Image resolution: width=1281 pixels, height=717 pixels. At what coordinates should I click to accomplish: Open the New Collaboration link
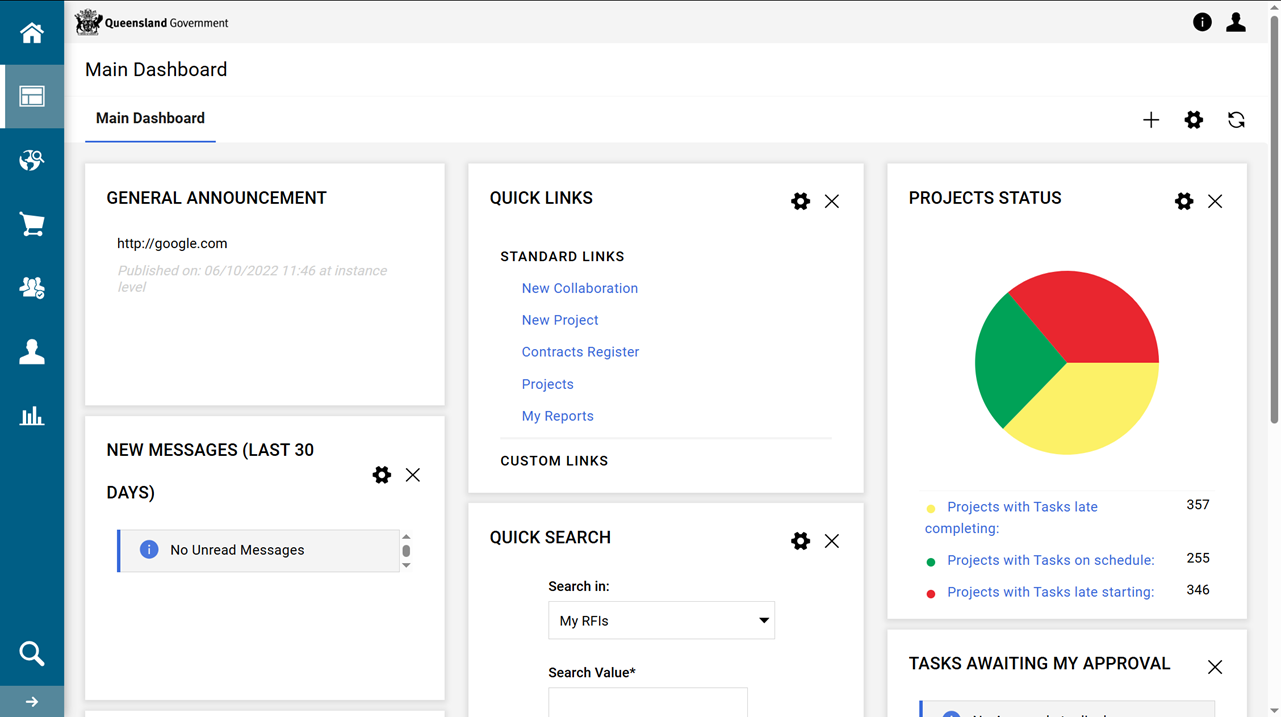pos(579,288)
